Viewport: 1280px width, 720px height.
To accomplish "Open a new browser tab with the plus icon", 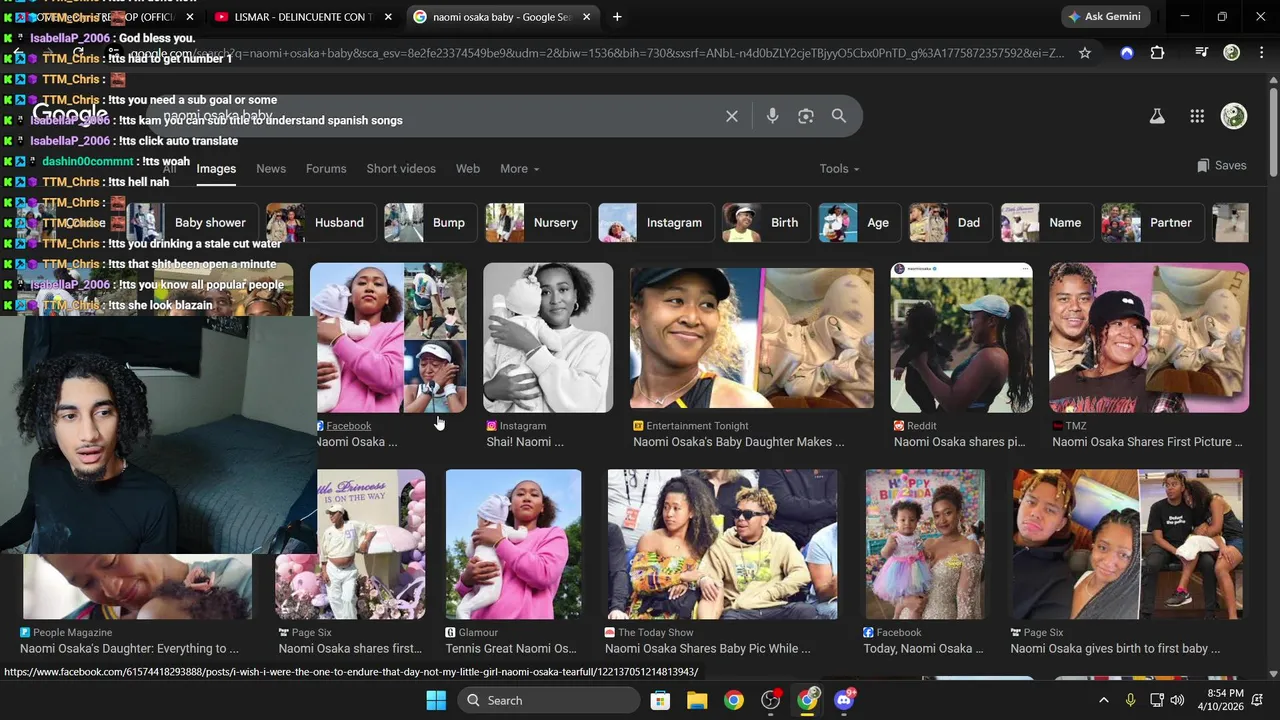I will pos(617,17).
